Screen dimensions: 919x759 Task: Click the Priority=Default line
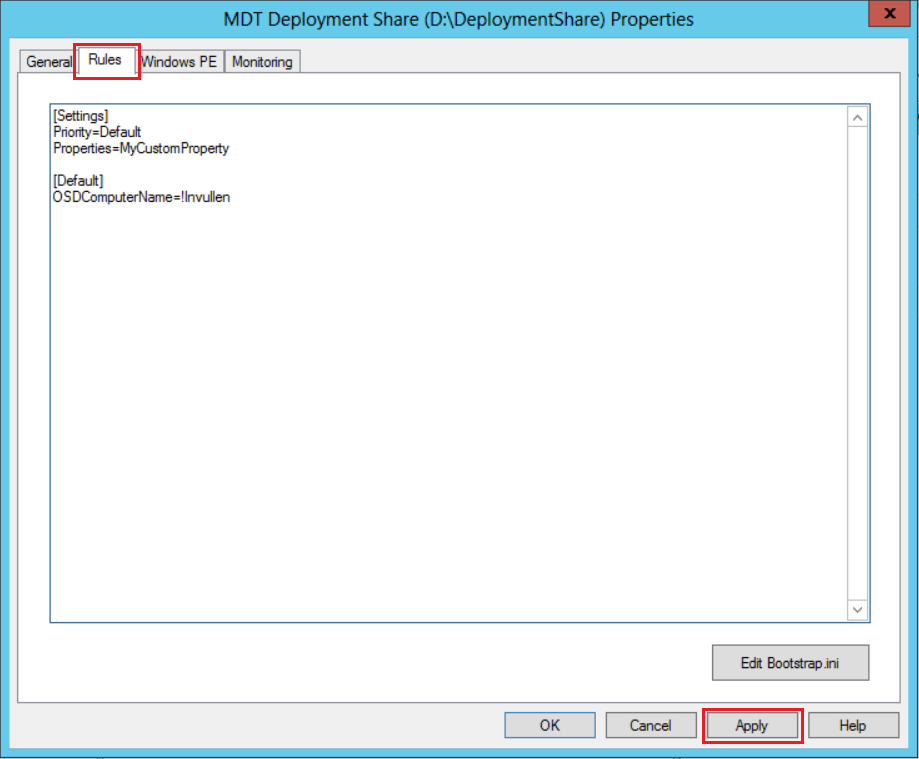(x=97, y=132)
